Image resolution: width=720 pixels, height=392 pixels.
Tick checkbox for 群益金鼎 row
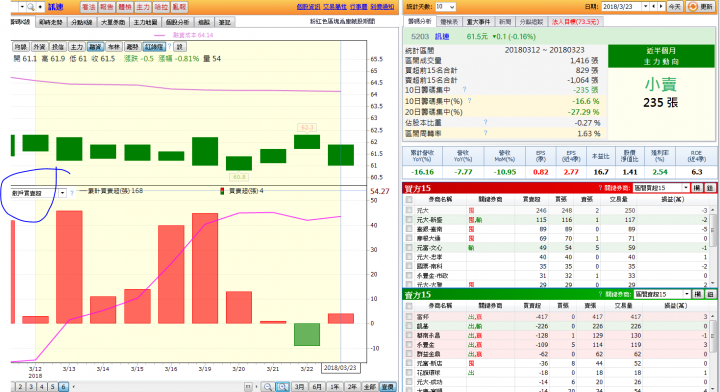tap(409, 354)
